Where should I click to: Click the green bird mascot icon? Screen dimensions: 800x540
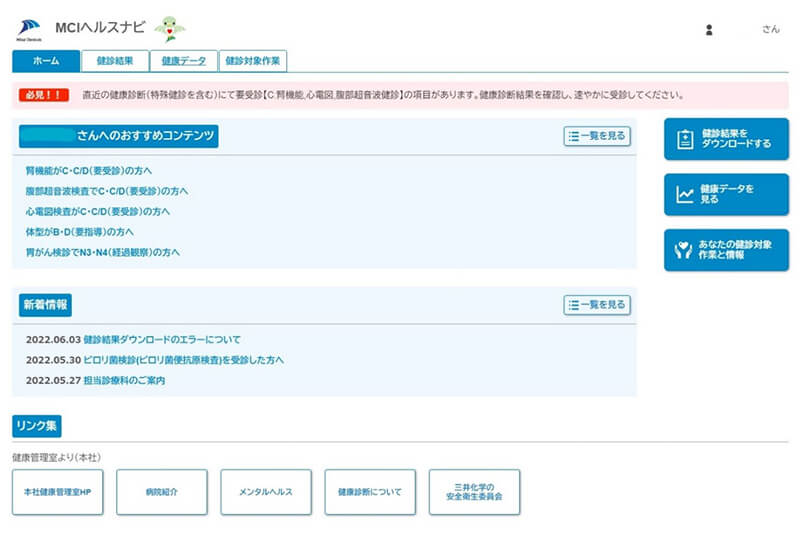tap(170, 28)
